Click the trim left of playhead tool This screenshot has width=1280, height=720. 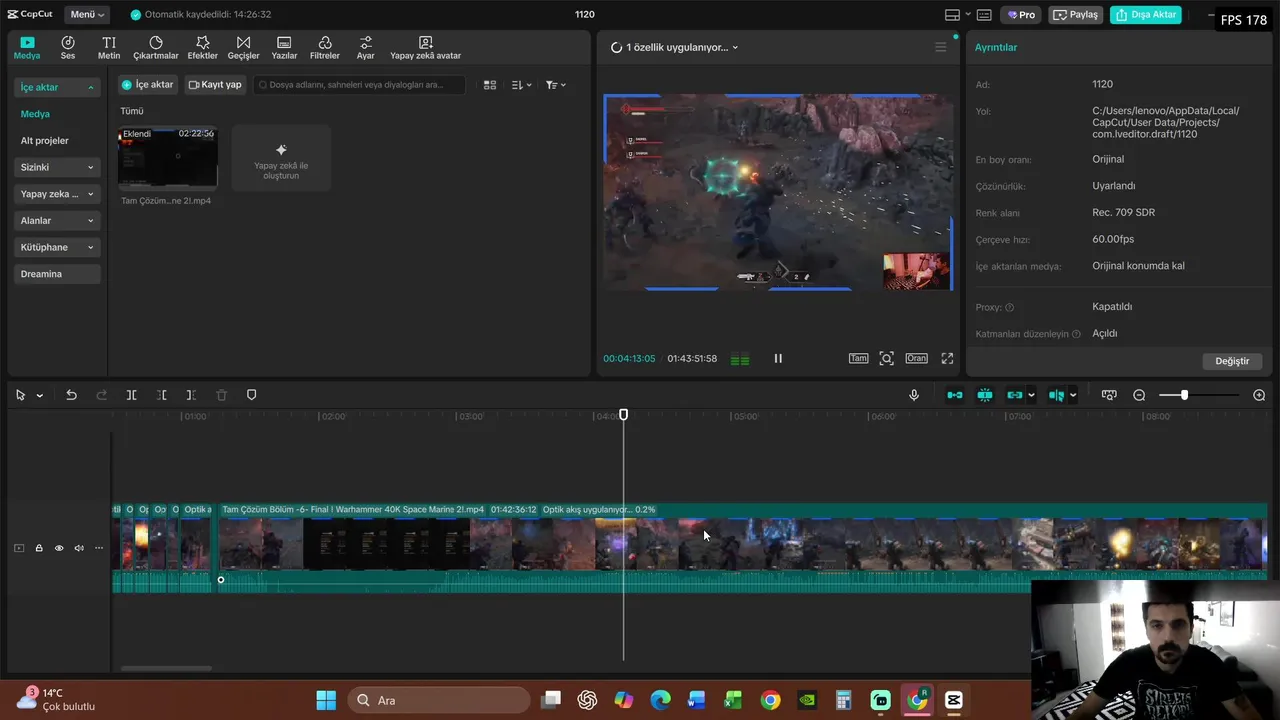pos(161,395)
